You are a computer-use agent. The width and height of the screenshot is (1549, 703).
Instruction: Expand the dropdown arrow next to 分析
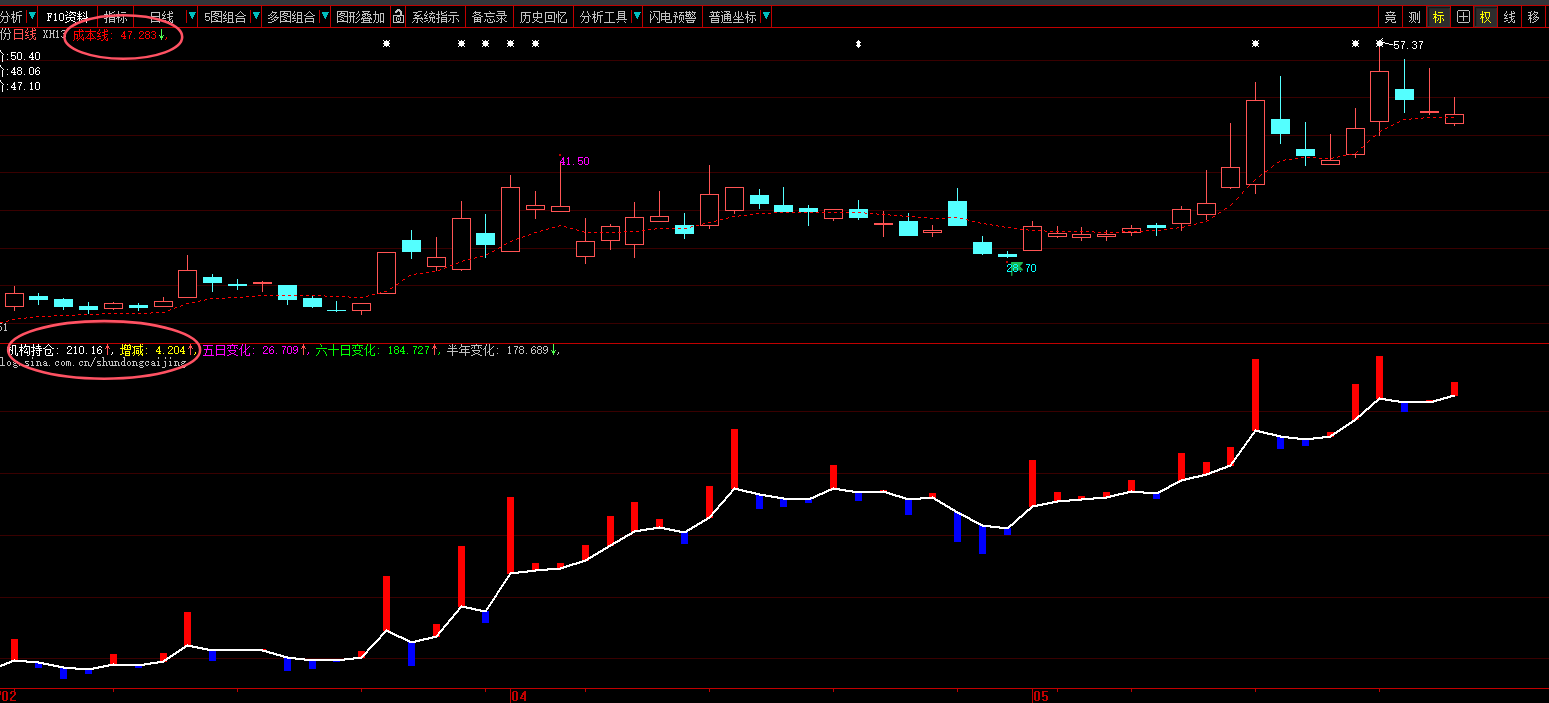pyautogui.click(x=32, y=17)
